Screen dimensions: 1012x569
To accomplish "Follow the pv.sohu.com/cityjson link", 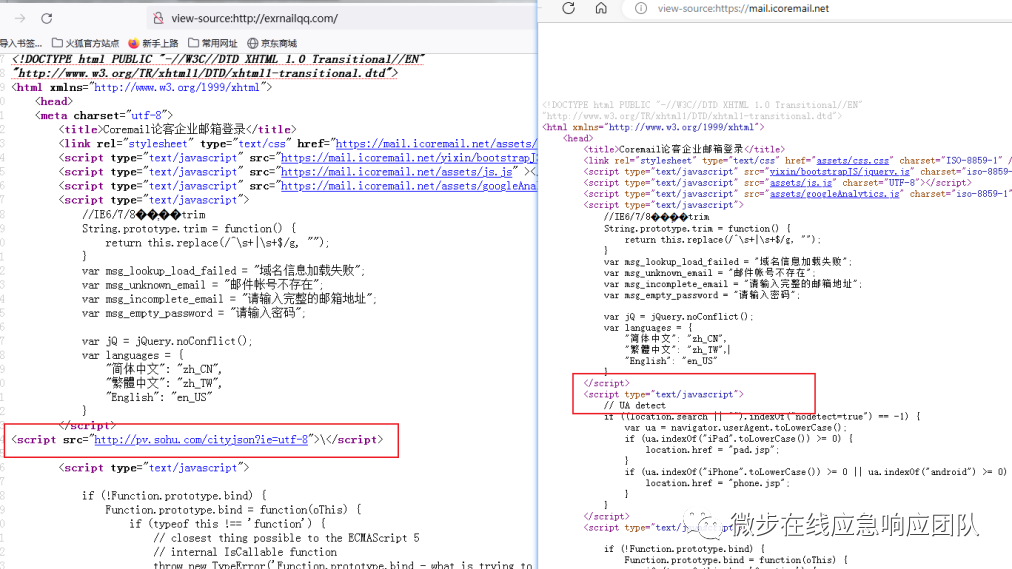I will 201,439.
